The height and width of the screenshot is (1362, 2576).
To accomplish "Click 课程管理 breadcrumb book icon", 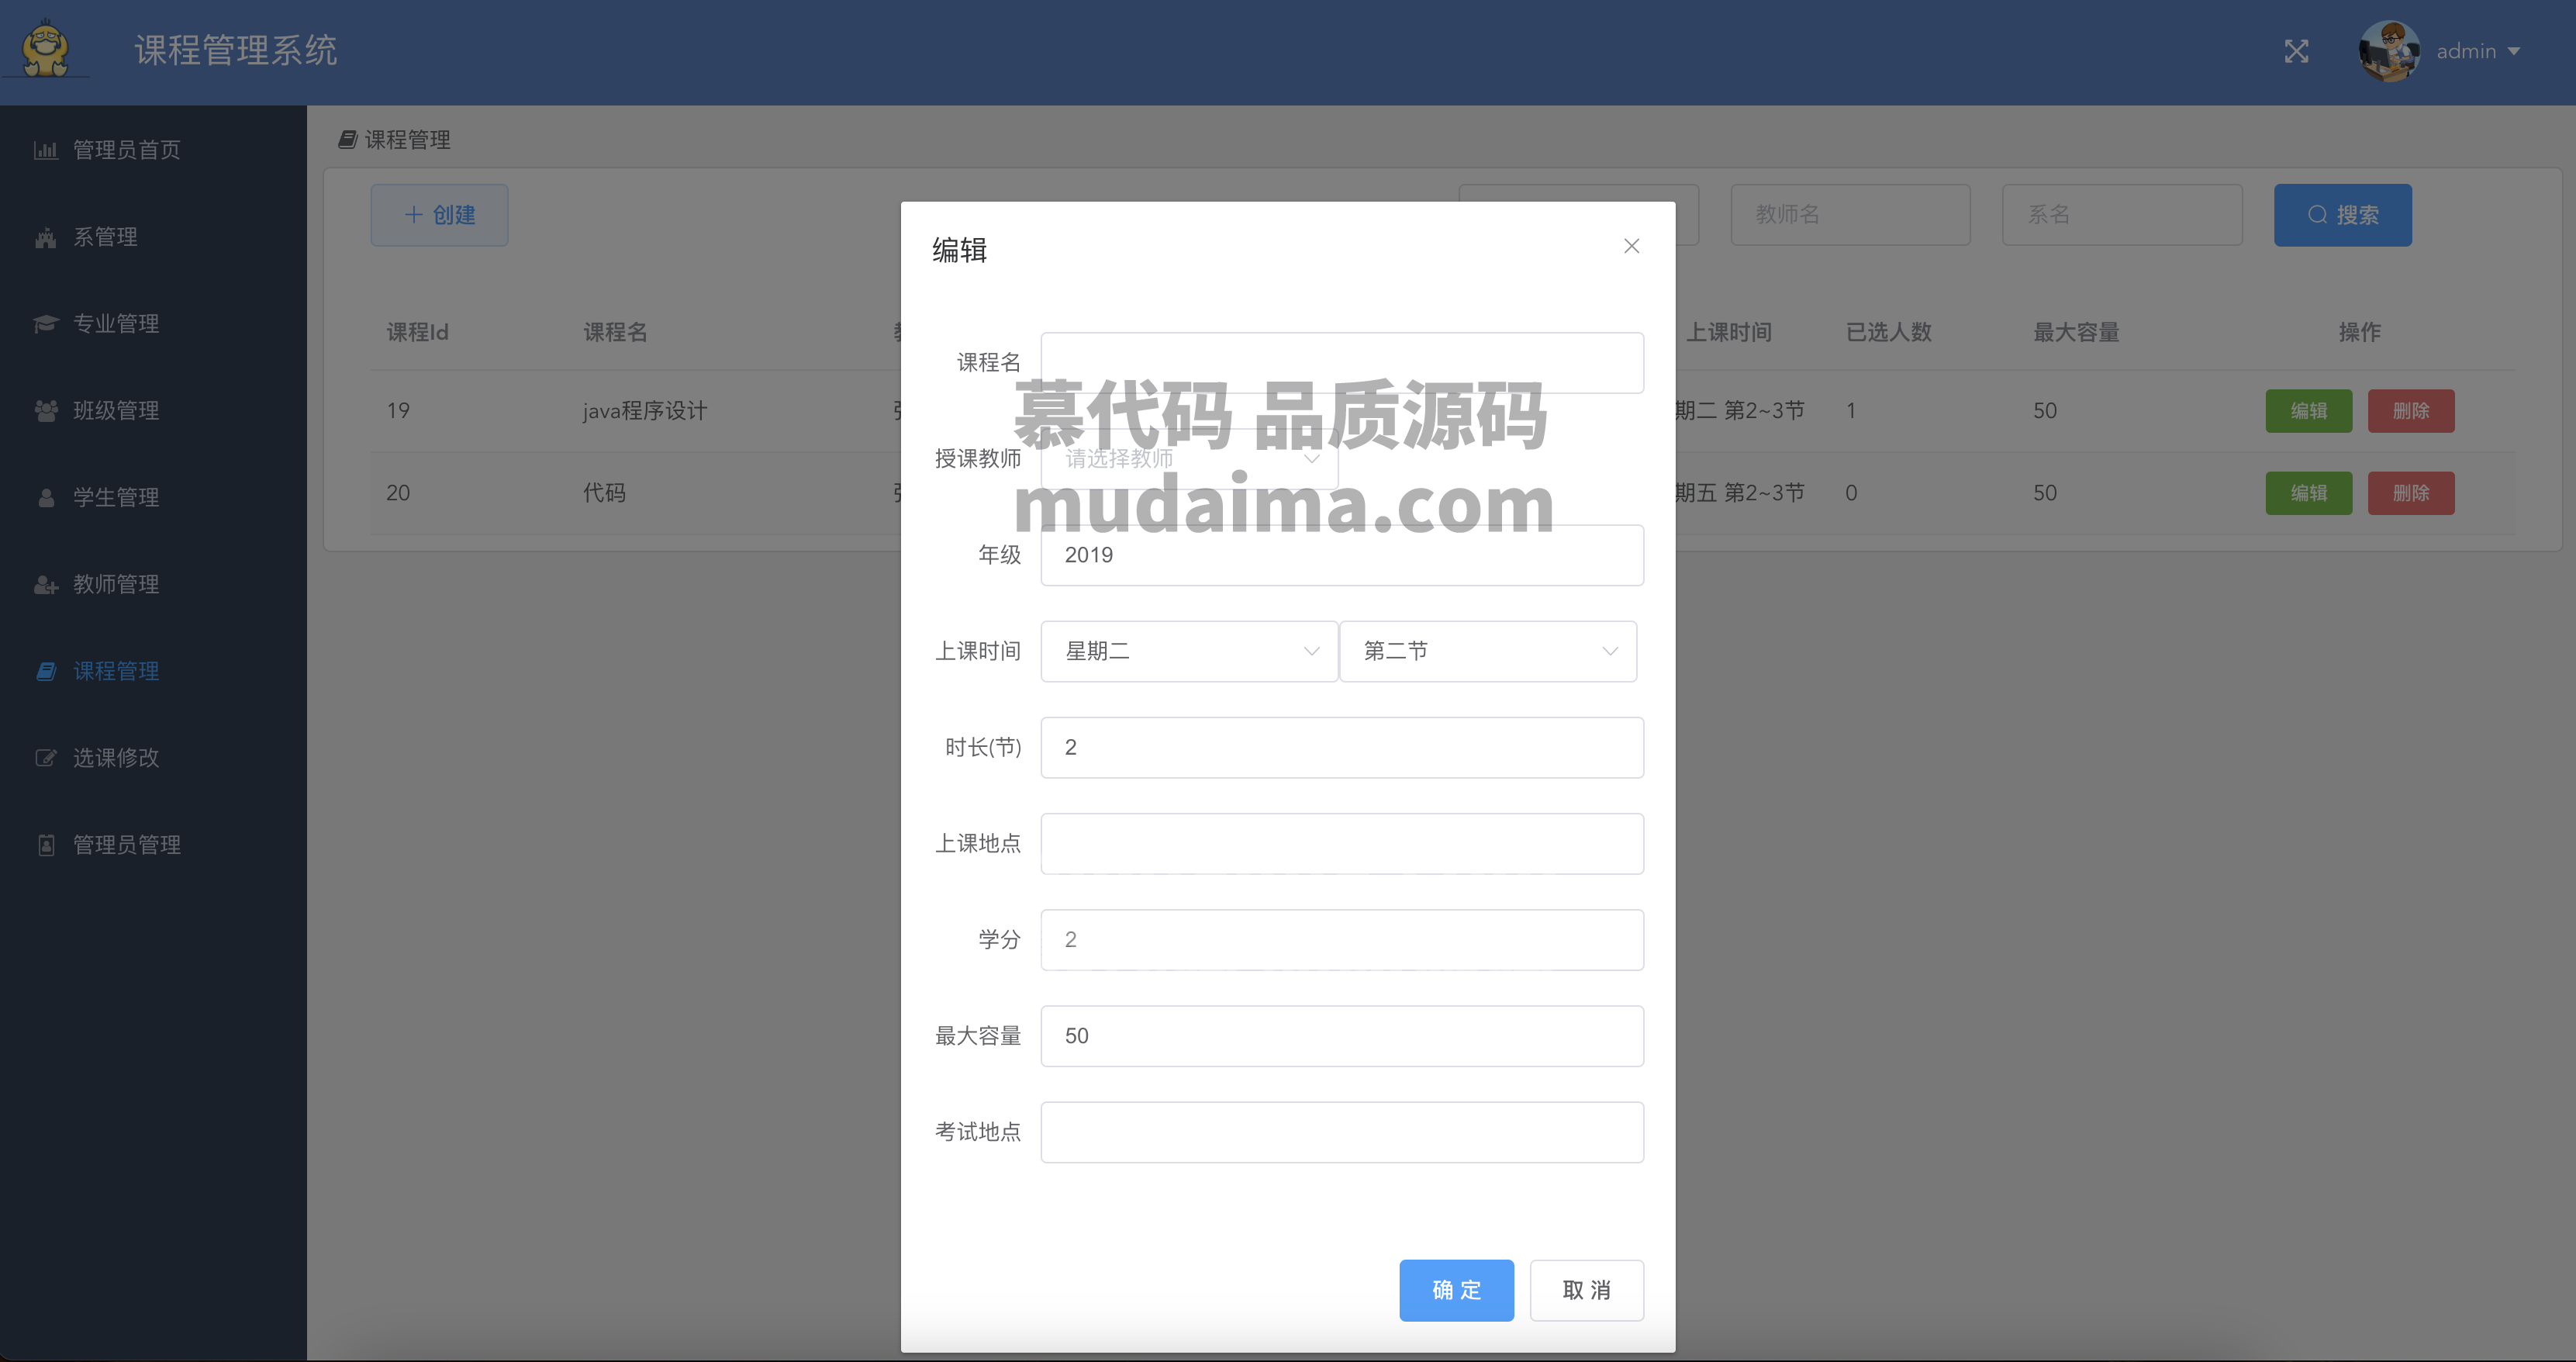I will tap(347, 139).
